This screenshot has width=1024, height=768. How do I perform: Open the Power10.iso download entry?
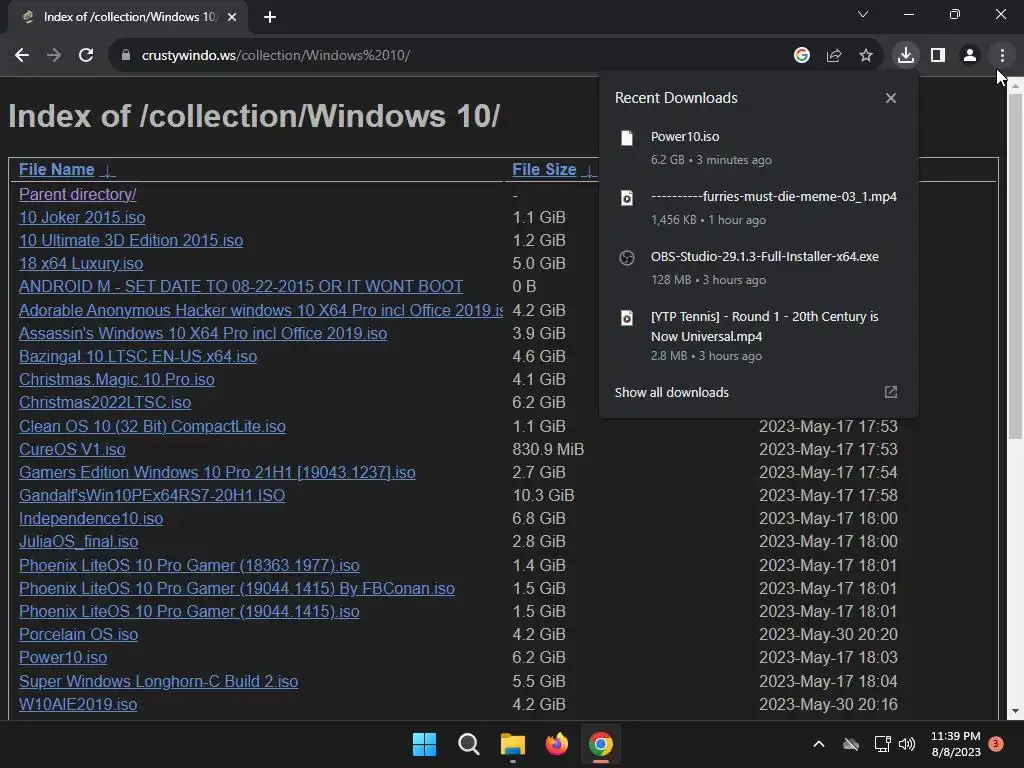tap(758, 148)
